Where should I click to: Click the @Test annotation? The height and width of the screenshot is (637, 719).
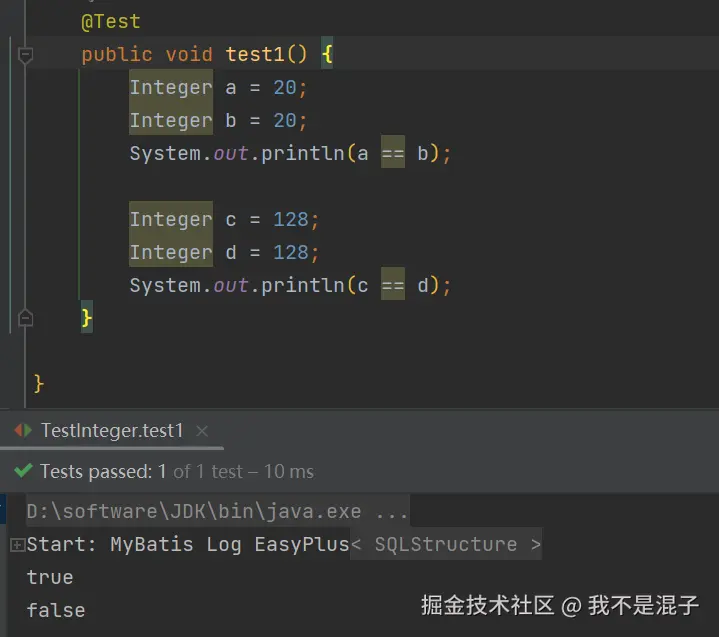[x=110, y=21]
